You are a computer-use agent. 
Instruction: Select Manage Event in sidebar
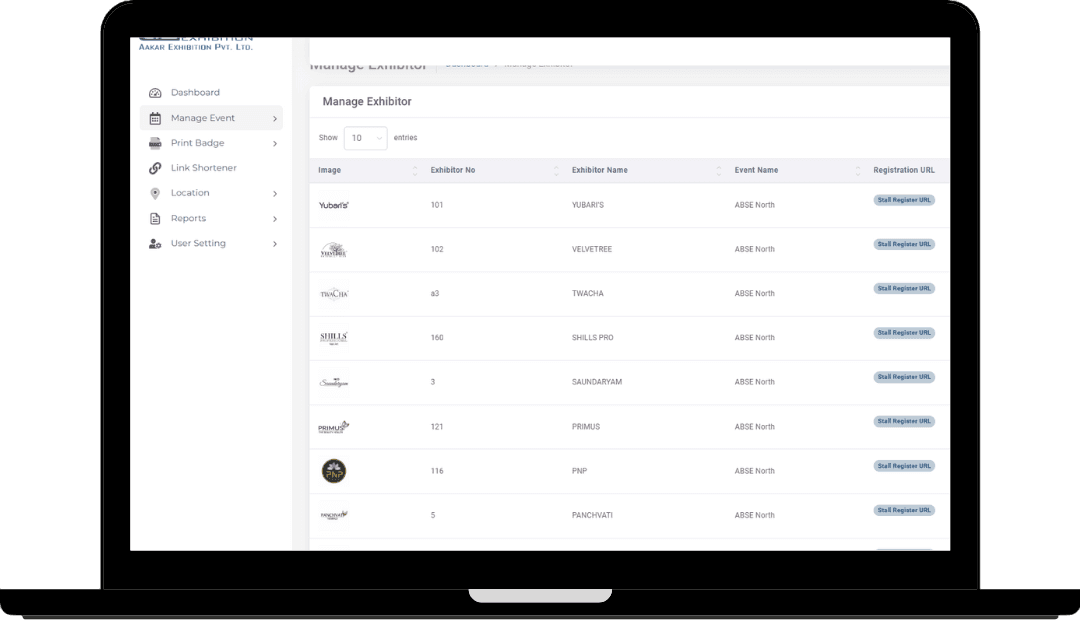pos(211,118)
